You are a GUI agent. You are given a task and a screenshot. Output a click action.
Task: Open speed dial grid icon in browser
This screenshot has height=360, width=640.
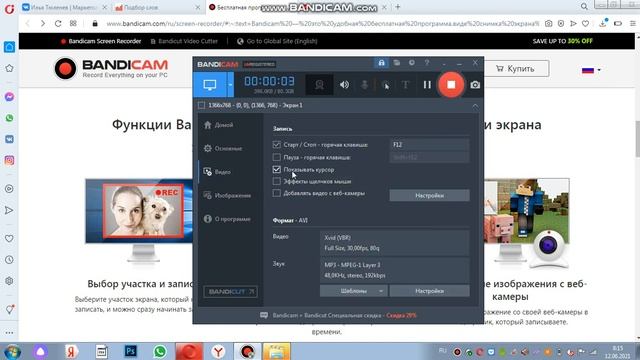coord(73,24)
